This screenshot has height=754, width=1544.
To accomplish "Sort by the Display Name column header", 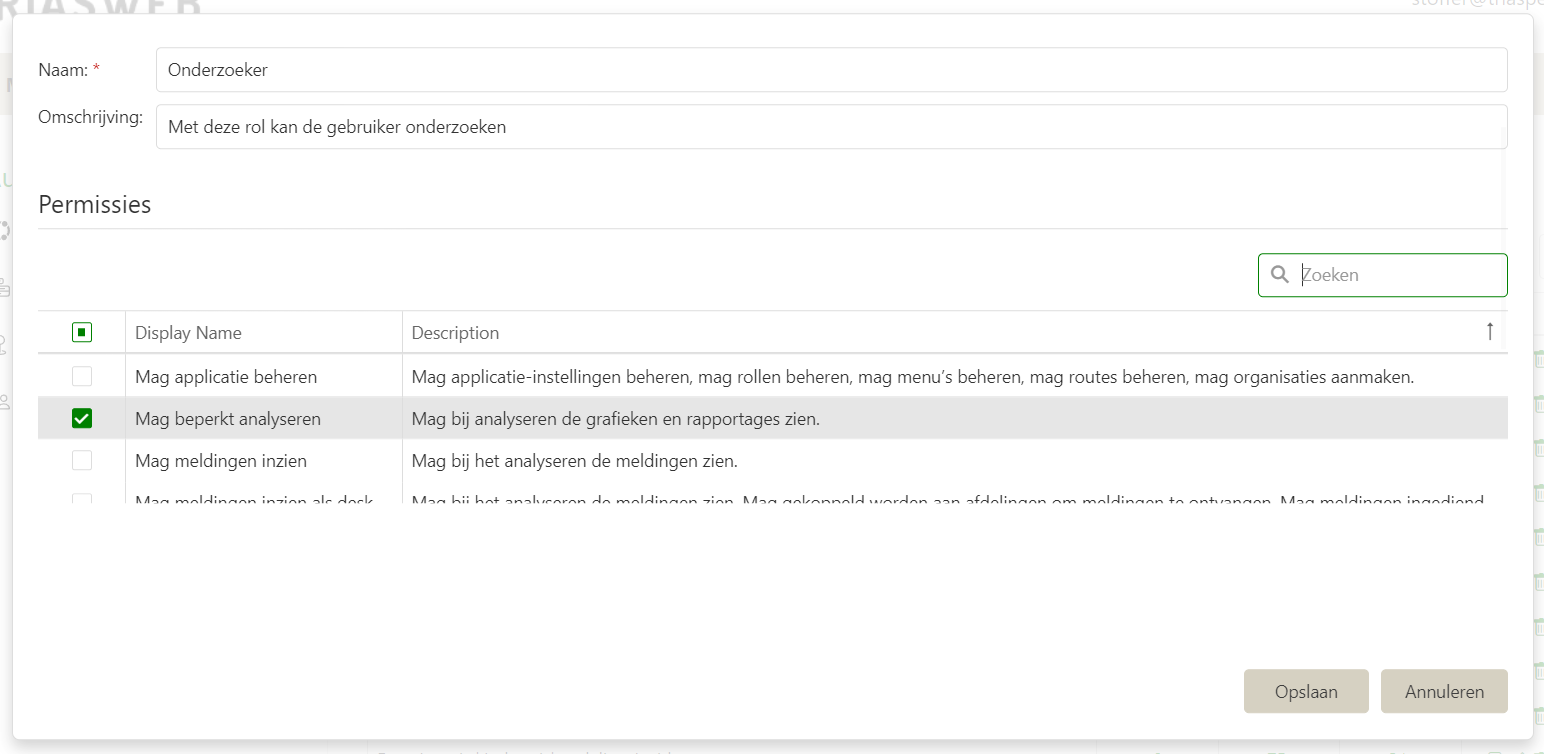I will [x=188, y=333].
